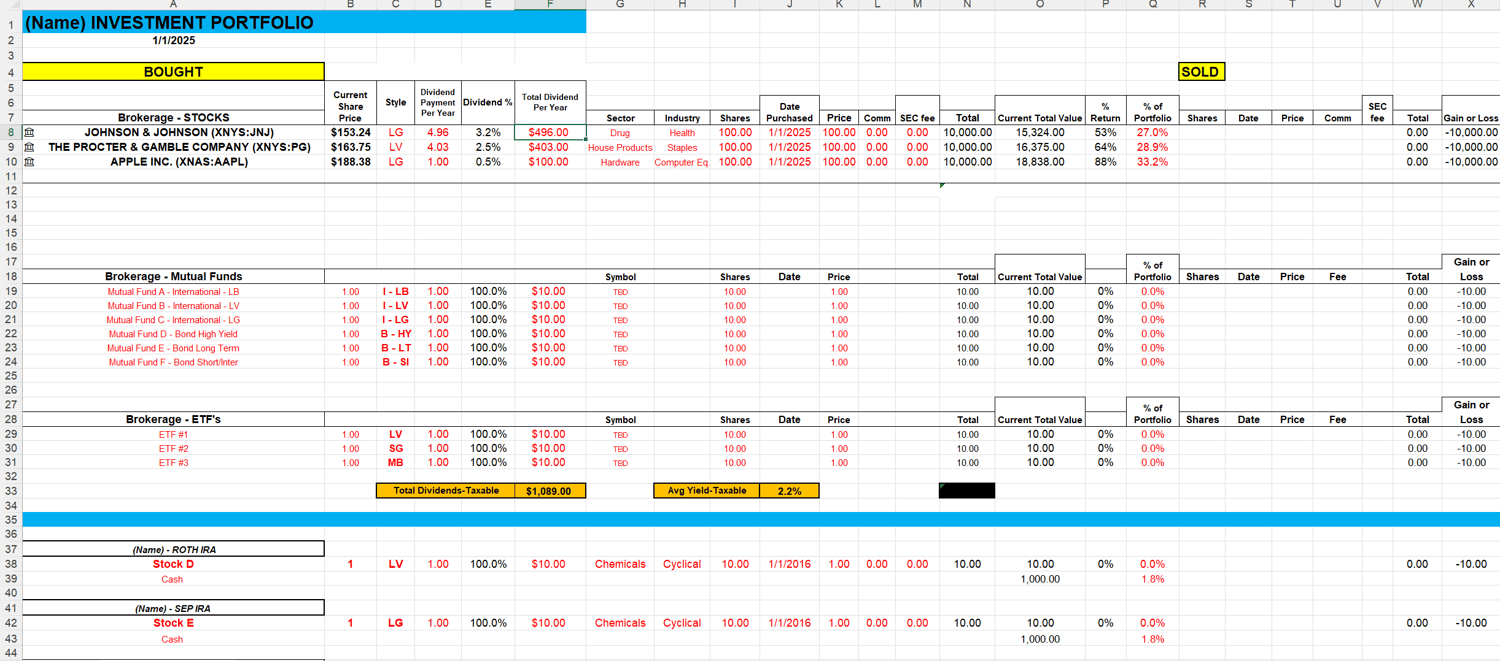Image resolution: width=1500 pixels, height=661 pixels.
Task: Select the $1,089.00 total dividends cell
Action: point(550,491)
